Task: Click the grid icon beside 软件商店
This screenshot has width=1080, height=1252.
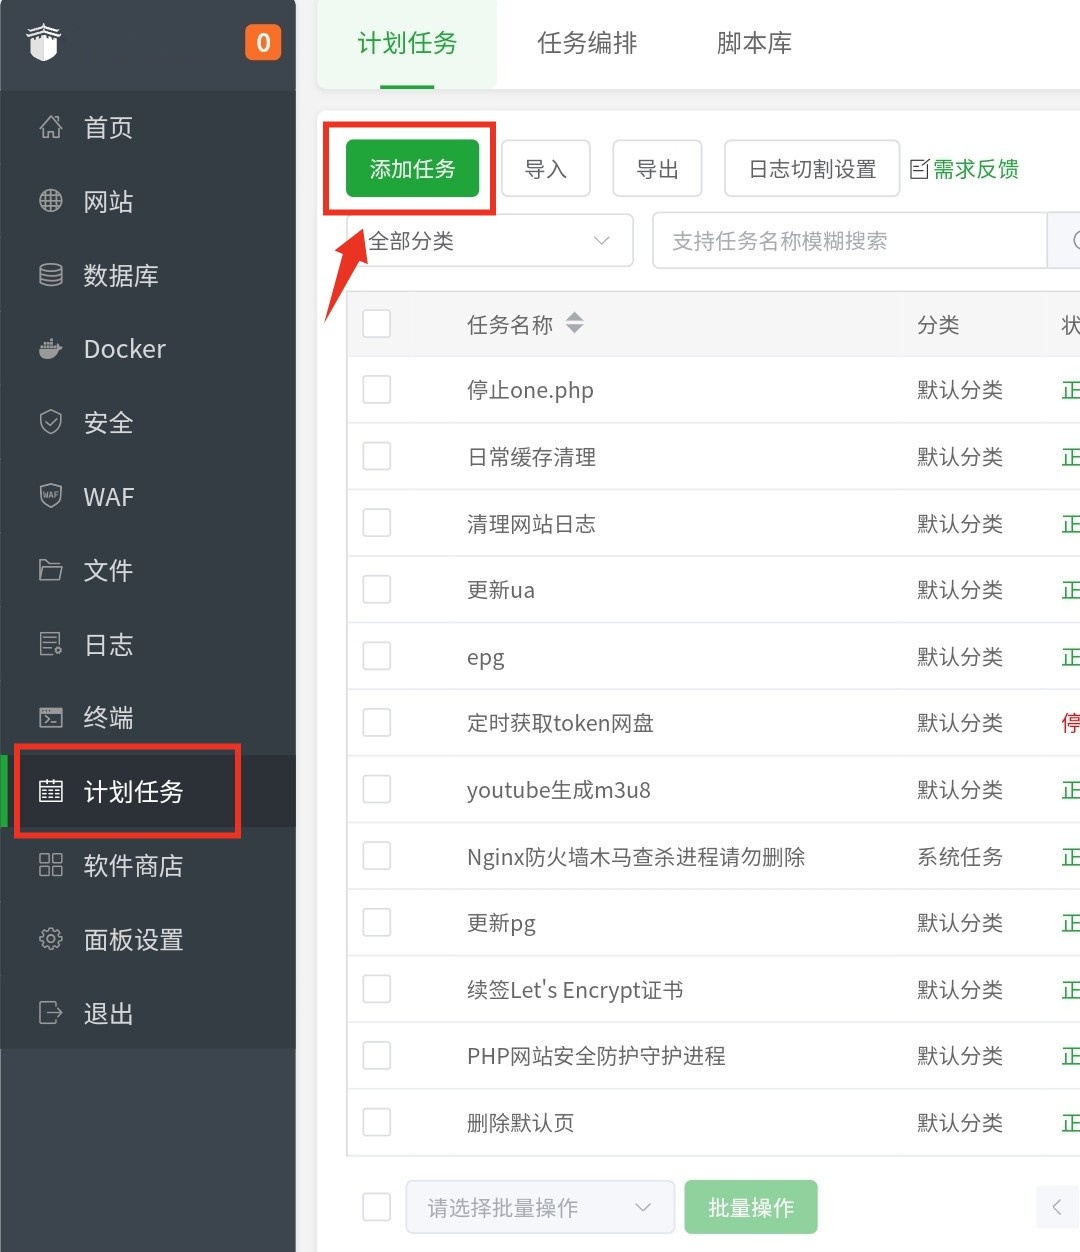Action: point(51,865)
